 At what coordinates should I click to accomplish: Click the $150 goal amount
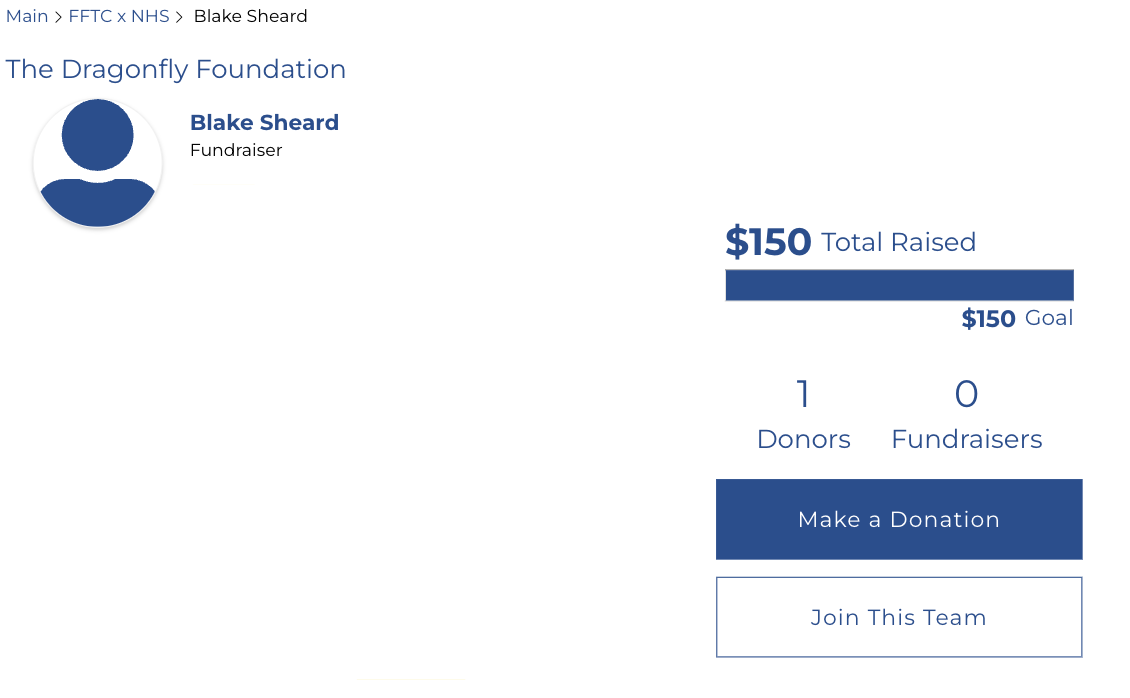(x=988, y=319)
